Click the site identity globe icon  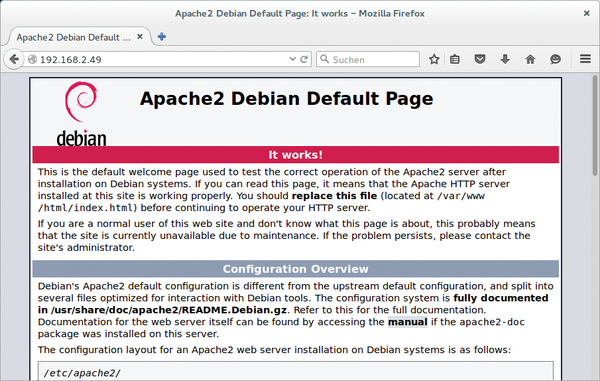click(x=33, y=59)
